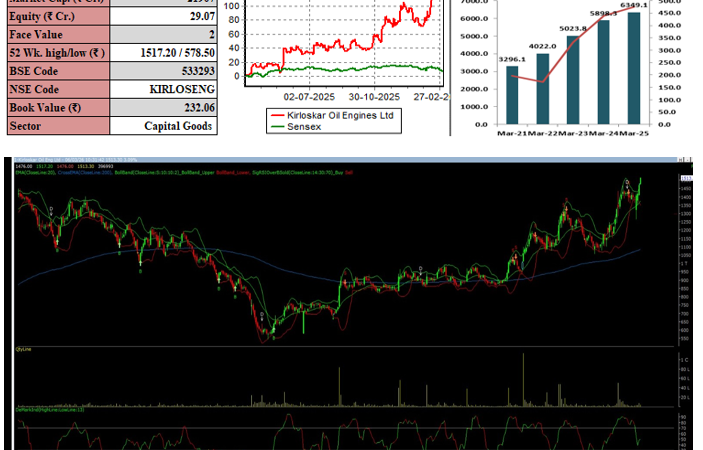Click the QtyLine volume panel label
This screenshot has width=703, height=450.
click(x=24, y=349)
